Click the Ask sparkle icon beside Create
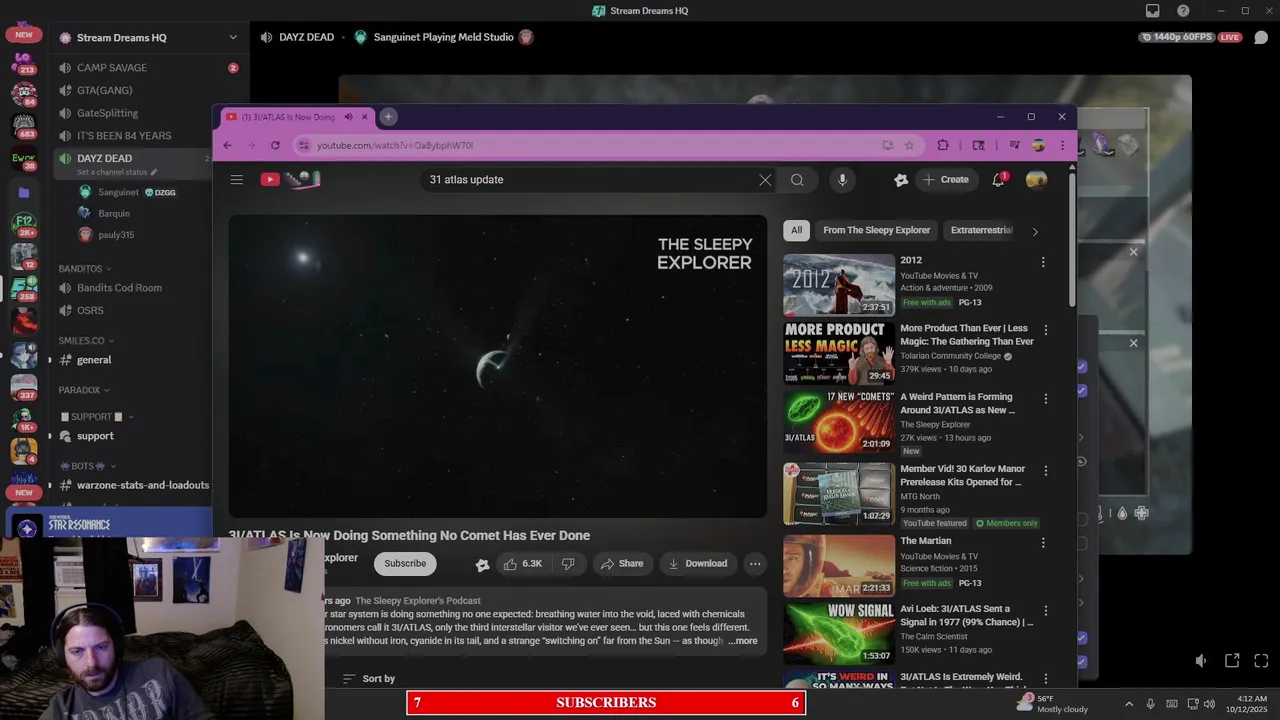 (x=901, y=180)
